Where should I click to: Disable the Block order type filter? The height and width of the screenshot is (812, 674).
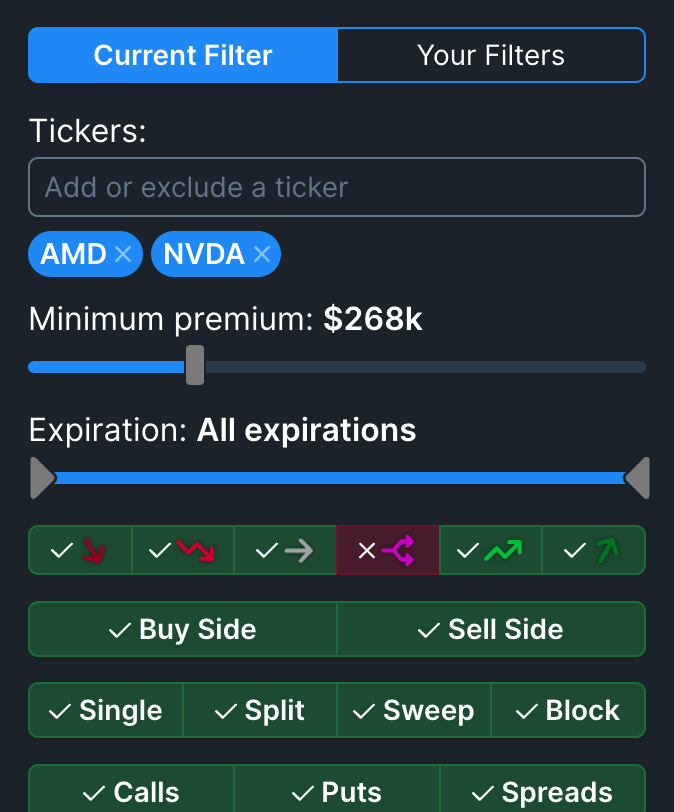point(568,710)
